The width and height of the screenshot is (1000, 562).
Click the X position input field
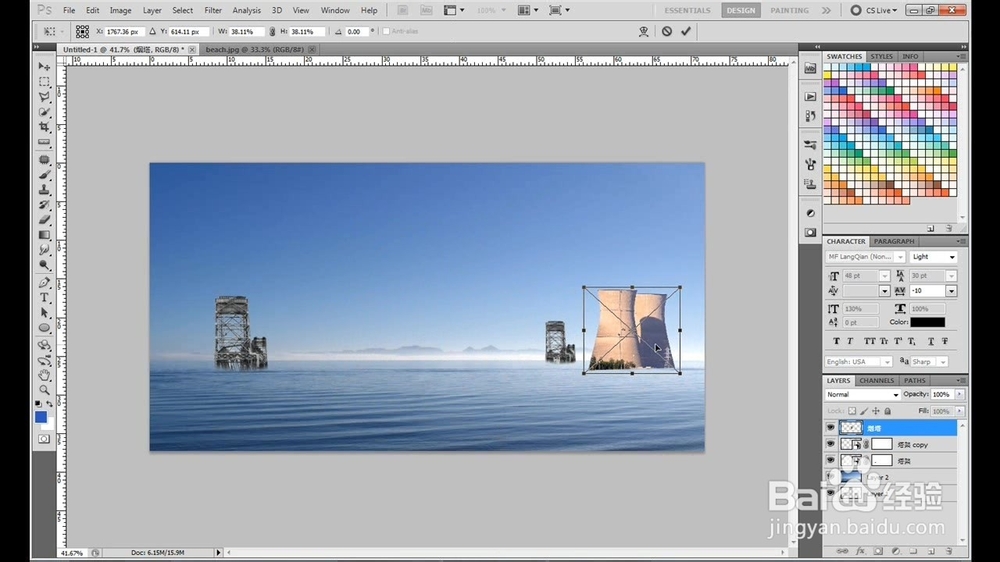tap(124, 31)
